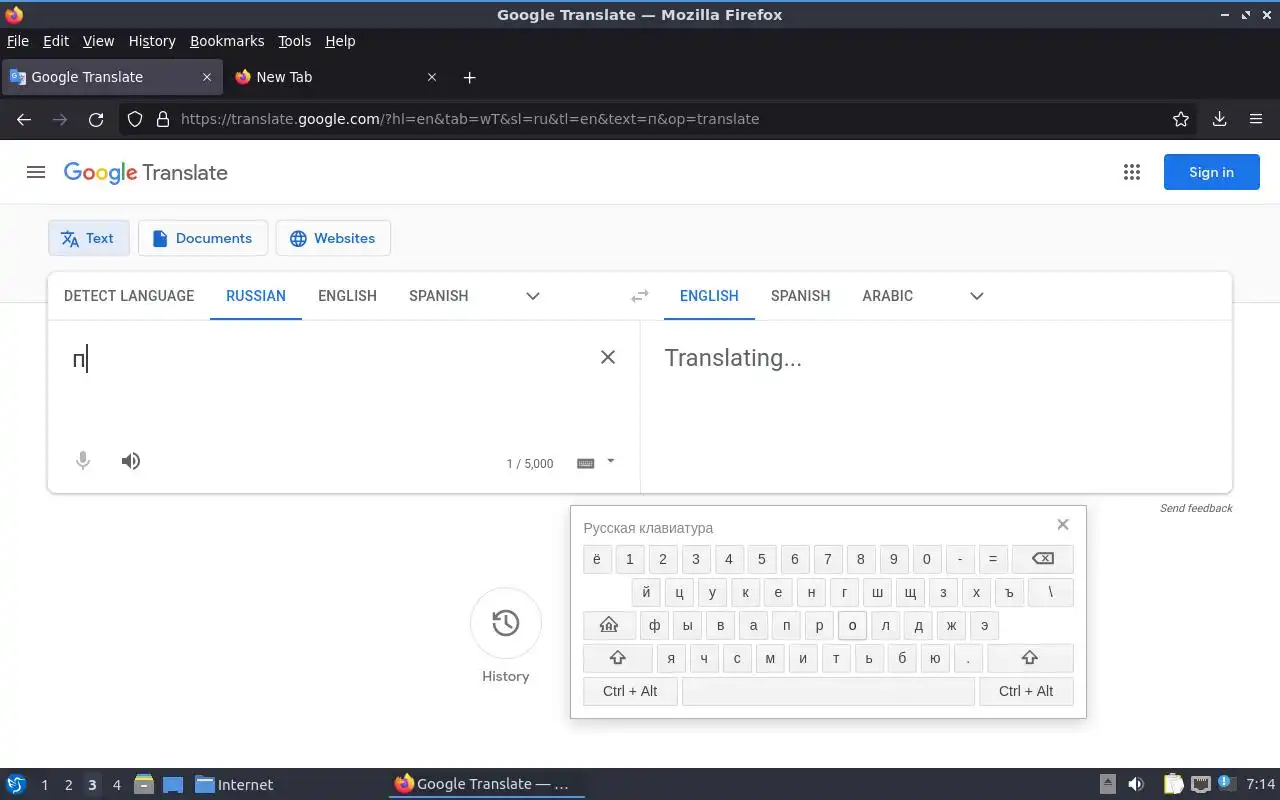This screenshot has width=1280, height=800.
Task: Swap source and target languages
Action: pos(640,296)
